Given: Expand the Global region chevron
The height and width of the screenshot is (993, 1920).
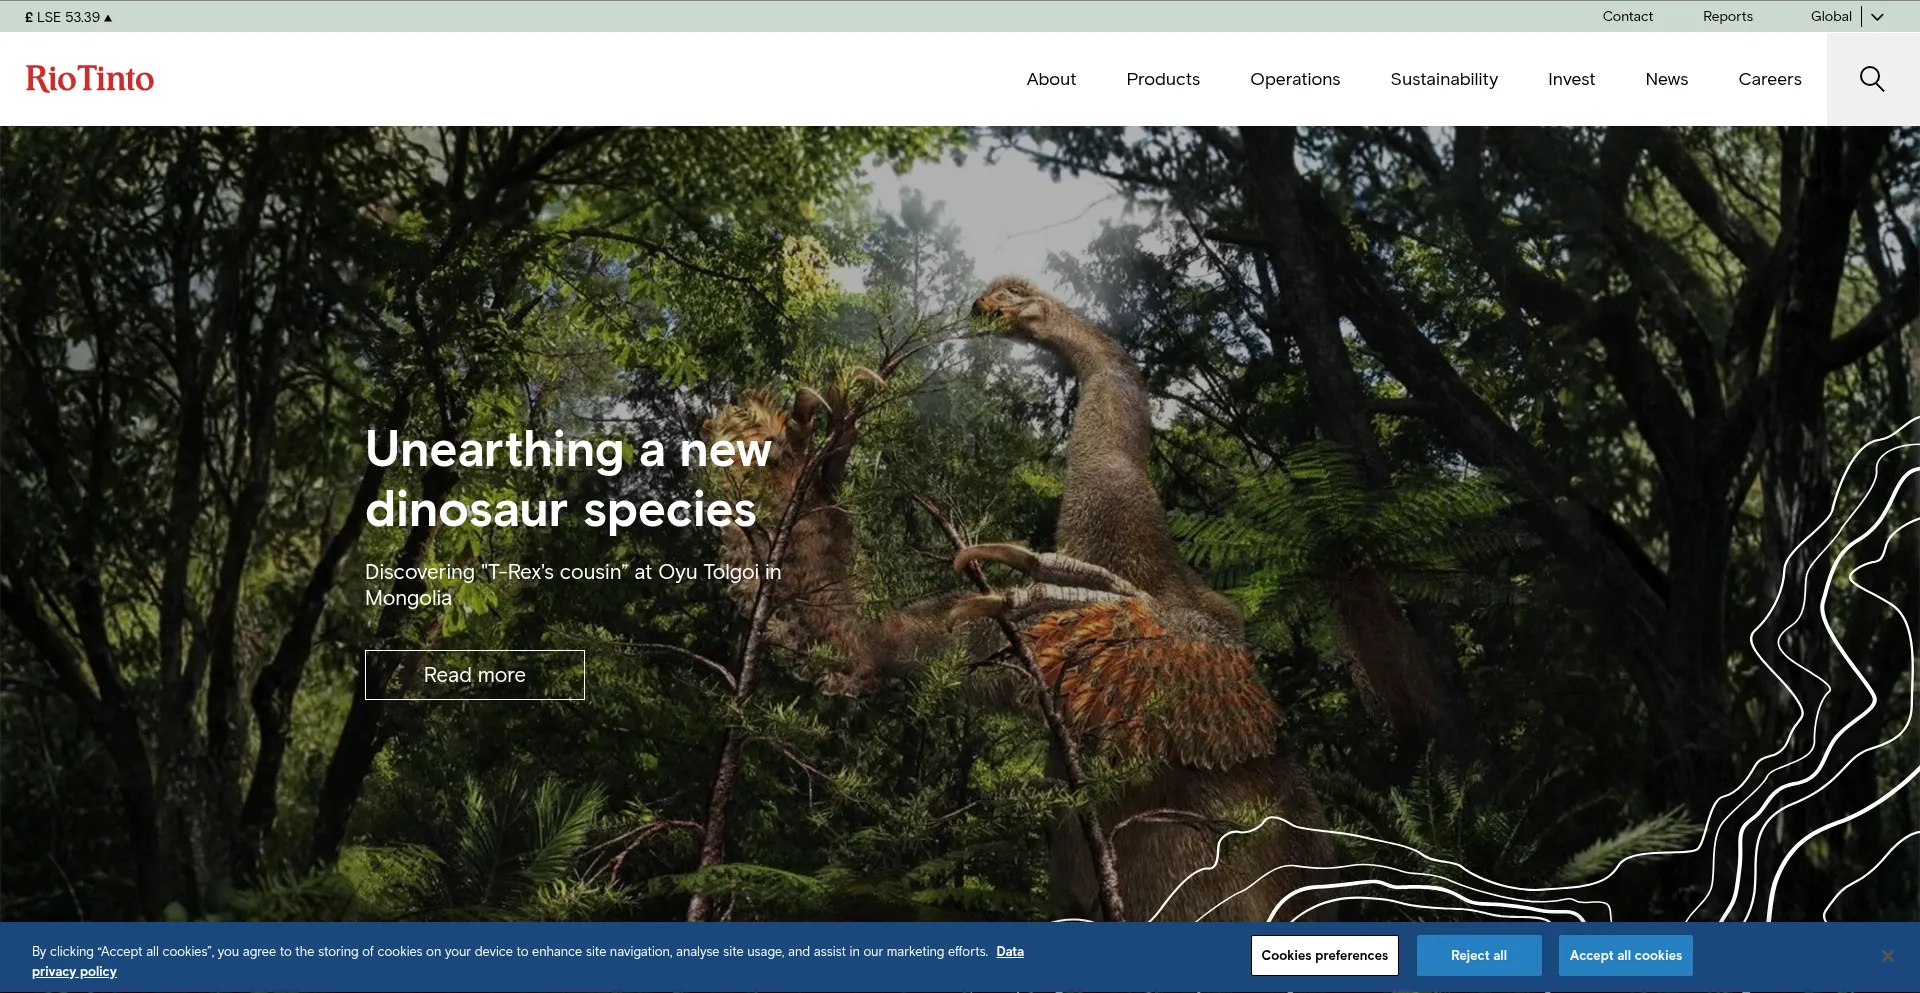Looking at the screenshot, I should 1877,17.
